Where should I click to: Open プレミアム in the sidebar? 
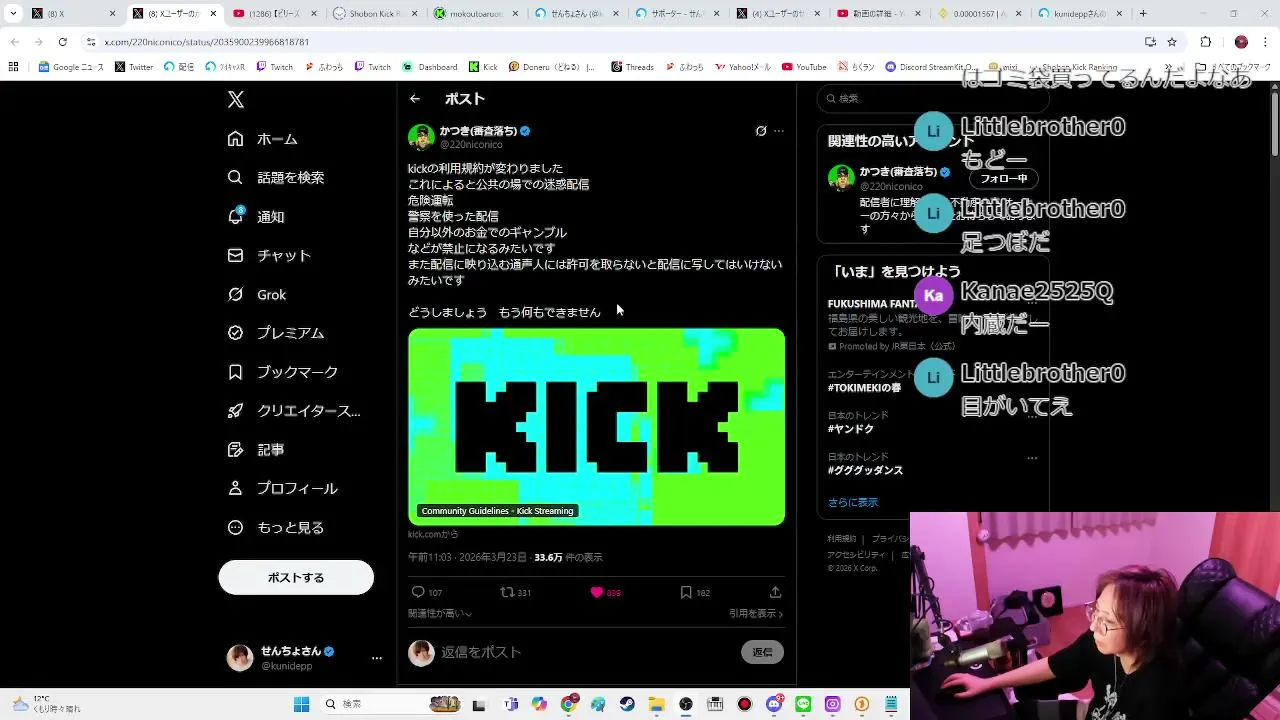pos(276,333)
